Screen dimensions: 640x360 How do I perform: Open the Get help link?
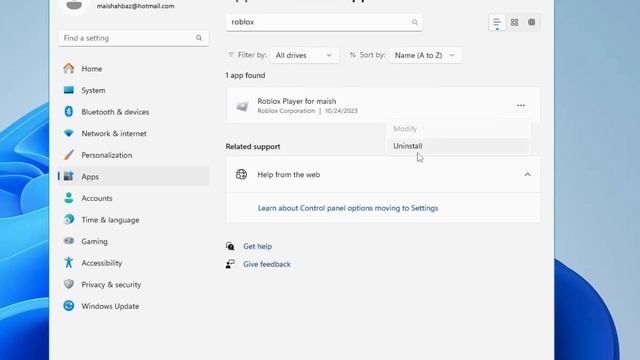click(258, 246)
